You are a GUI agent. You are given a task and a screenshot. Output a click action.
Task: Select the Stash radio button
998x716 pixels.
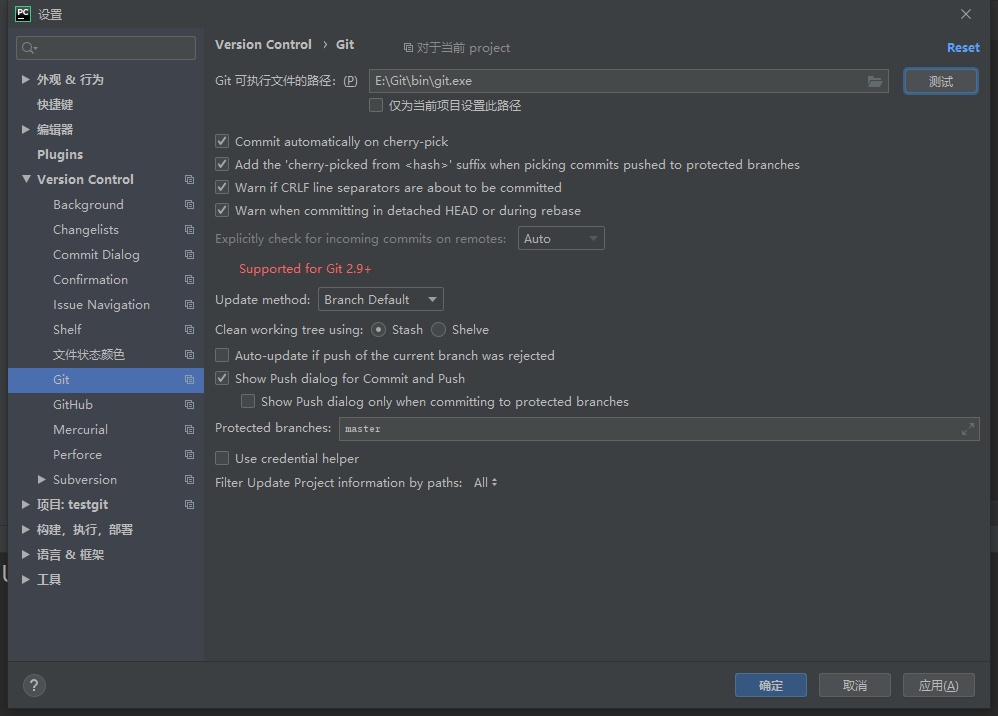(x=378, y=330)
